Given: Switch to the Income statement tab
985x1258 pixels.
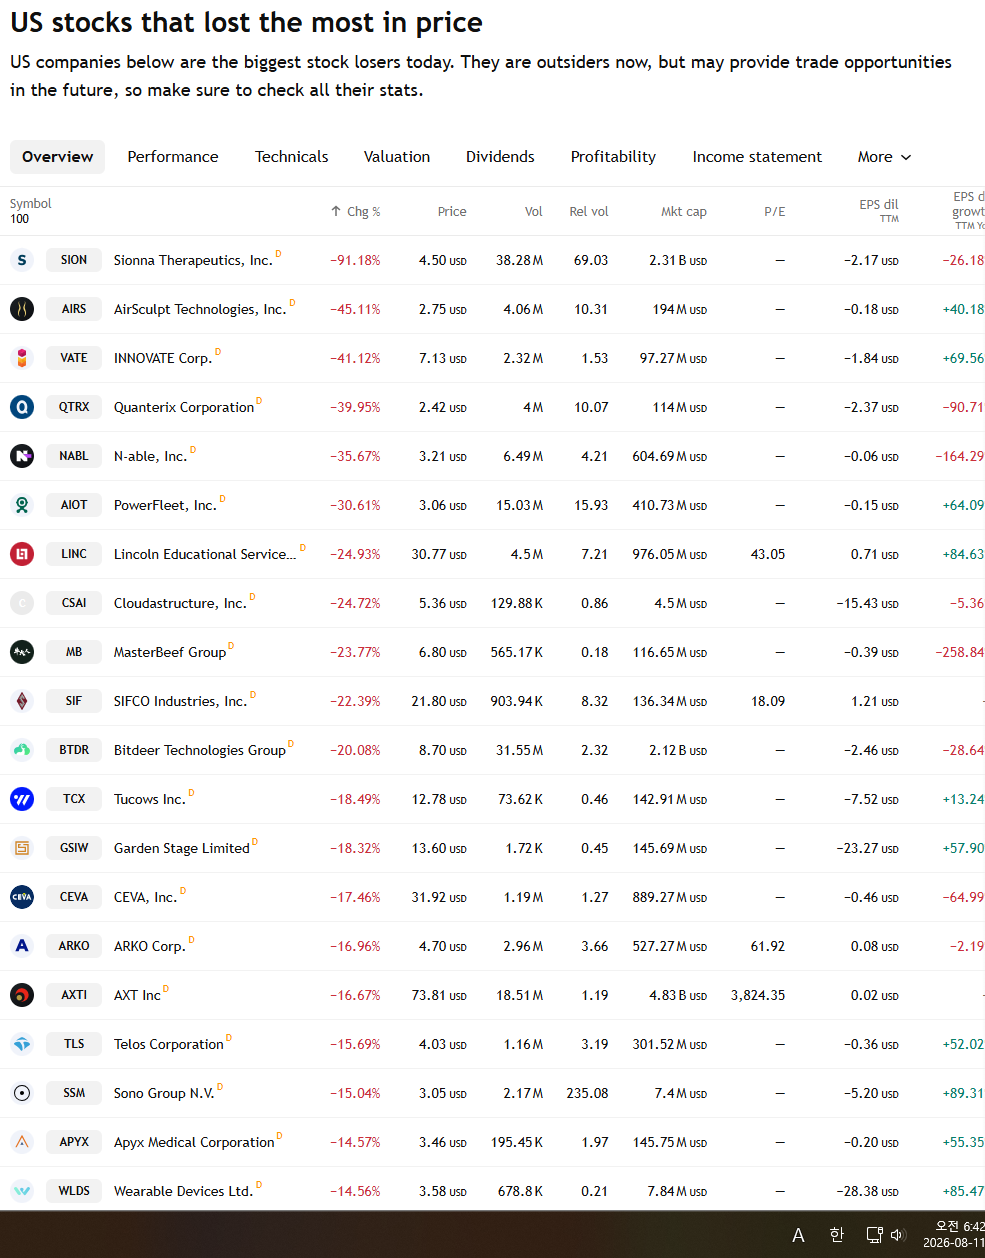Looking at the screenshot, I should pos(757,157).
